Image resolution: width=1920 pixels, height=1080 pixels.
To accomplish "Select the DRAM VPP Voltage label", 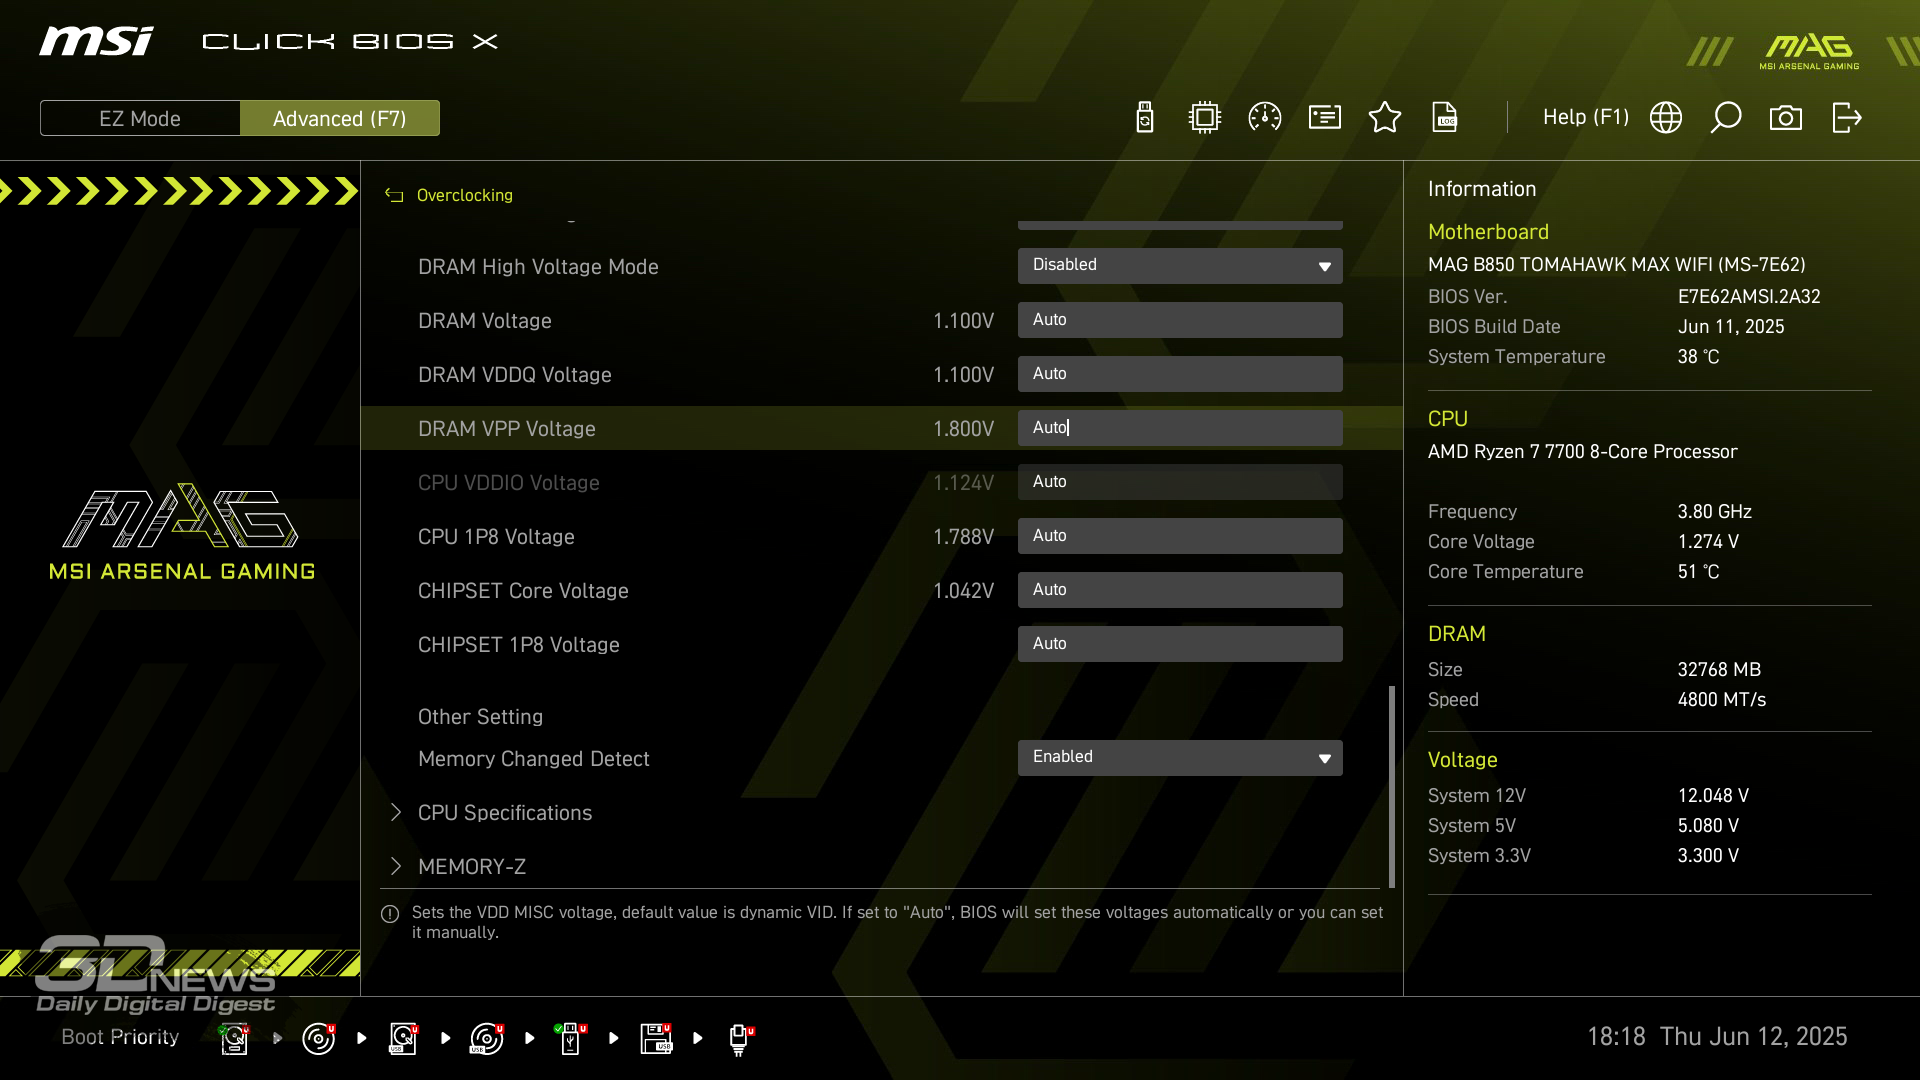I will (x=506, y=429).
